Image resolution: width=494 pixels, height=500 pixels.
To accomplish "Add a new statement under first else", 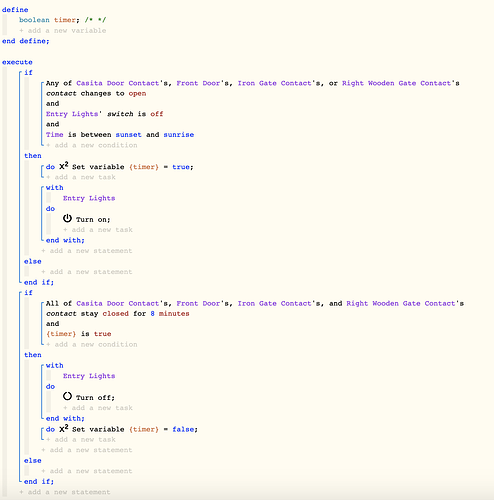I will tap(87, 272).
